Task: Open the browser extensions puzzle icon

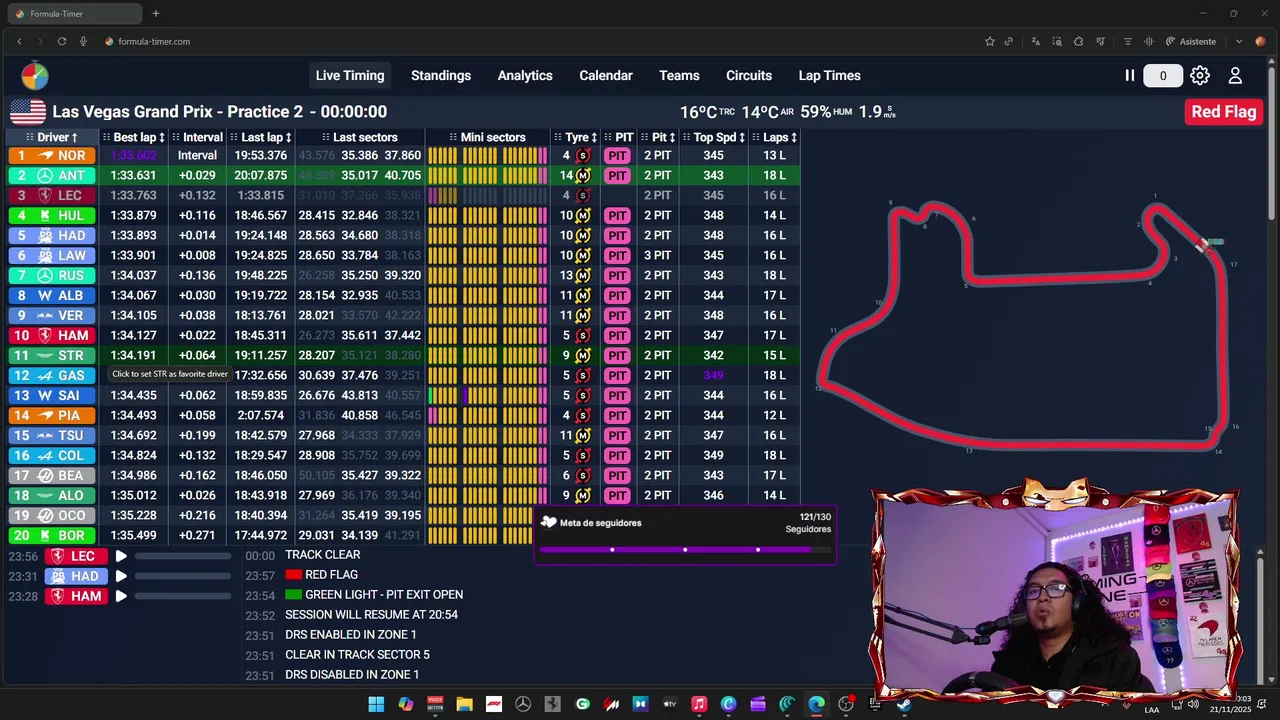Action: [x=1078, y=41]
